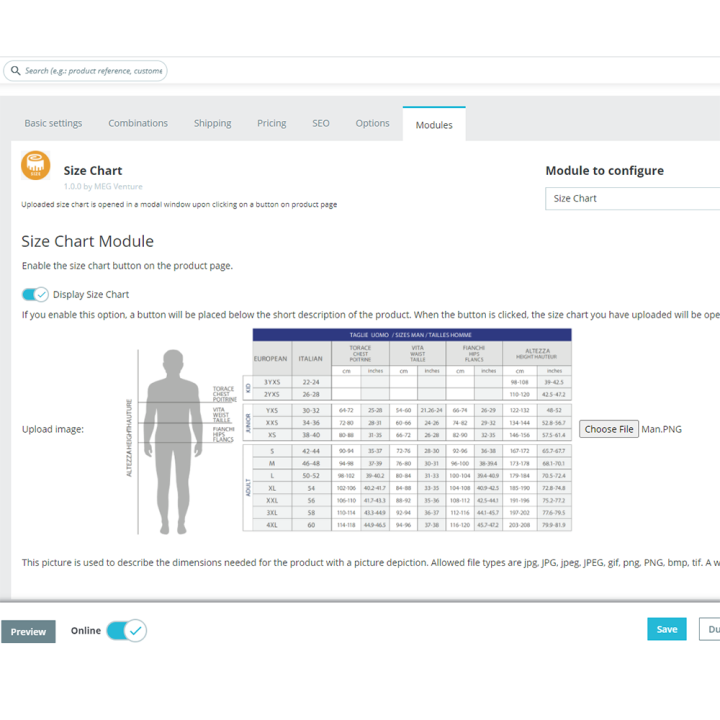Click the MEG Venture author link
The width and height of the screenshot is (720, 720).
(x=118, y=186)
